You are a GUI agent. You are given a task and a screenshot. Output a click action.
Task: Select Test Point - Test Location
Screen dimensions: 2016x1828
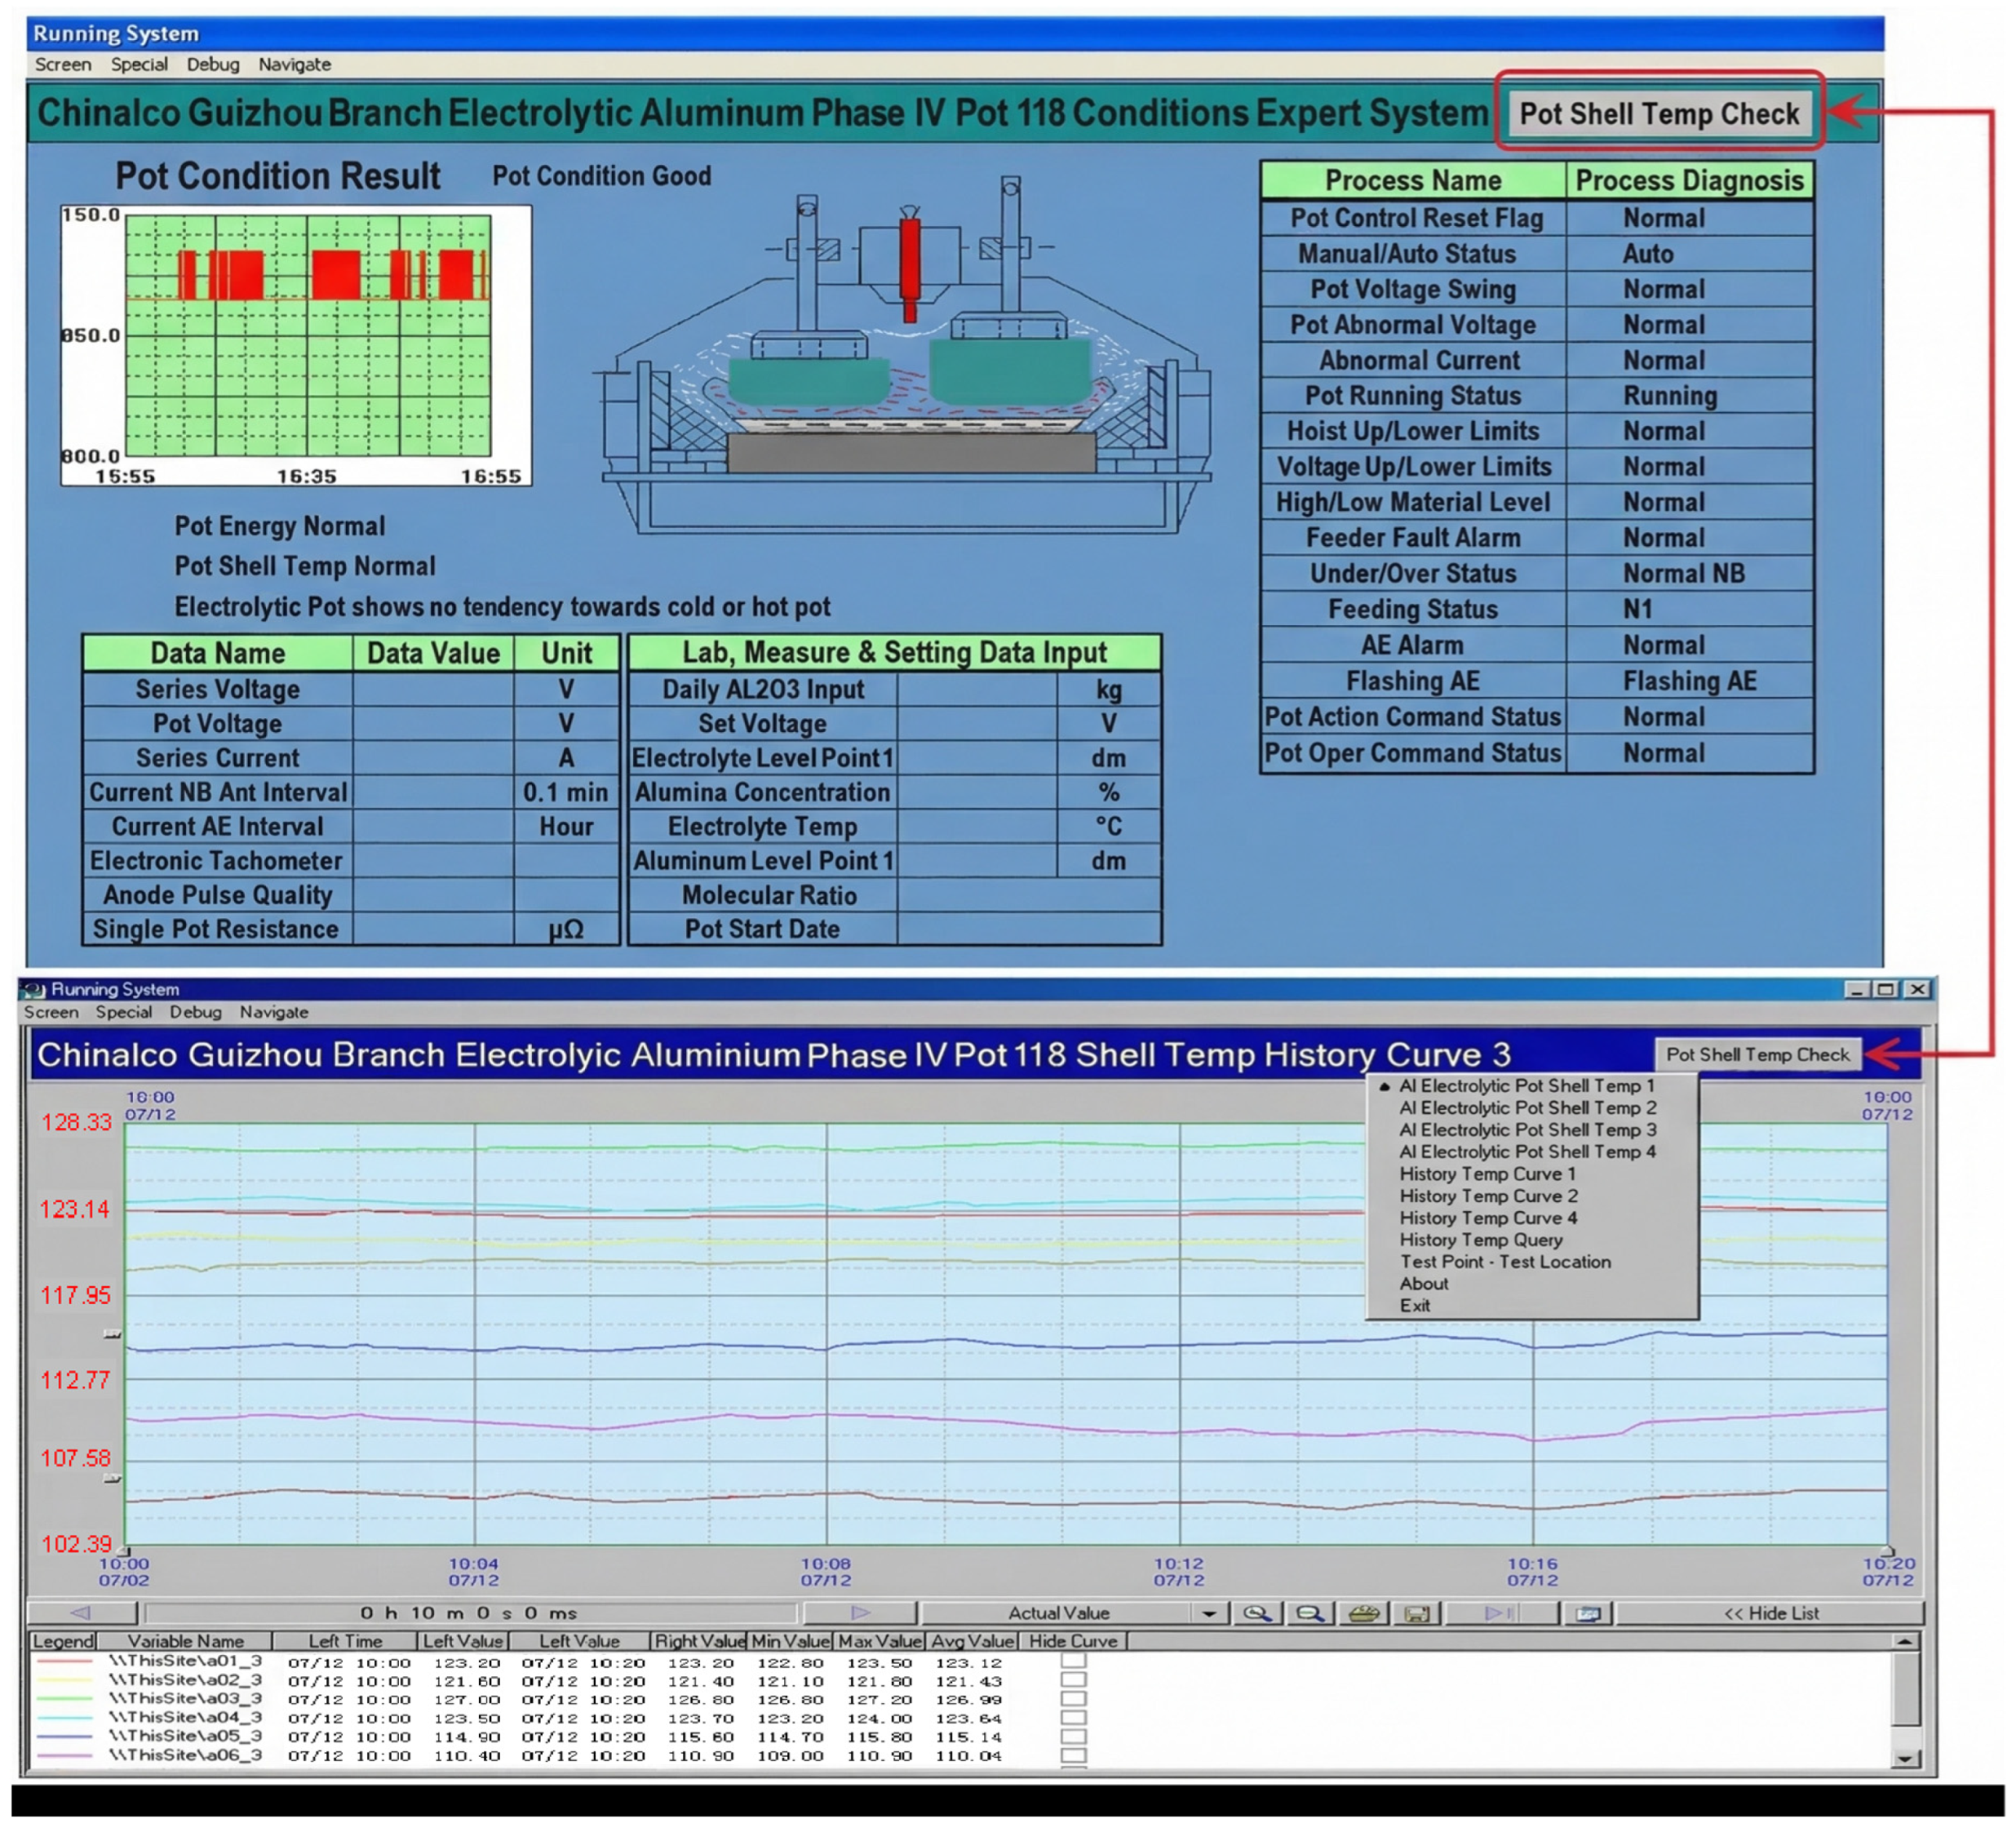[1506, 1262]
